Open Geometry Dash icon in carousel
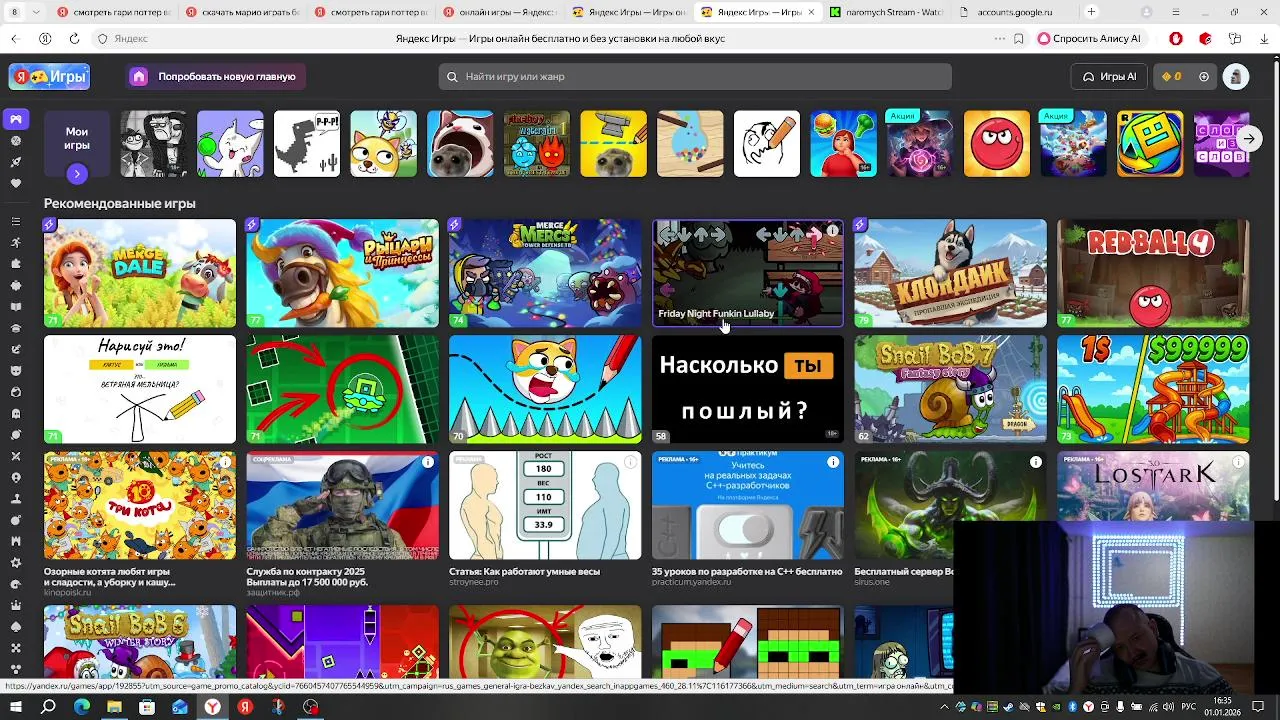Image resolution: width=1280 pixels, height=720 pixels. (1150, 144)
